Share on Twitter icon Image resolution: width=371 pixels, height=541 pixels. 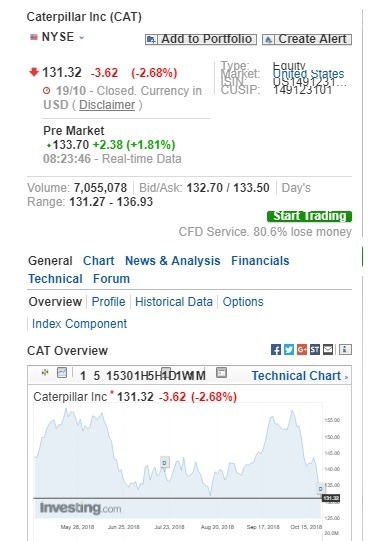point(289,350)
